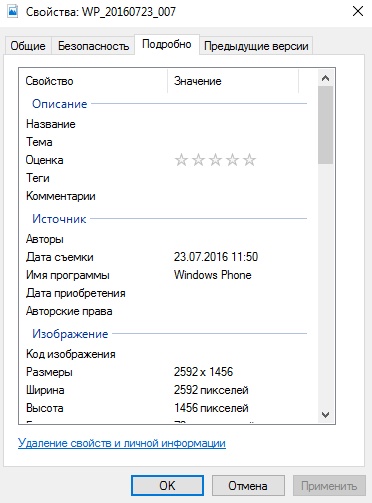The width and height of the screenshot is (372, 503).
Task: Select the Ширина property label
Action: point(45,390)
